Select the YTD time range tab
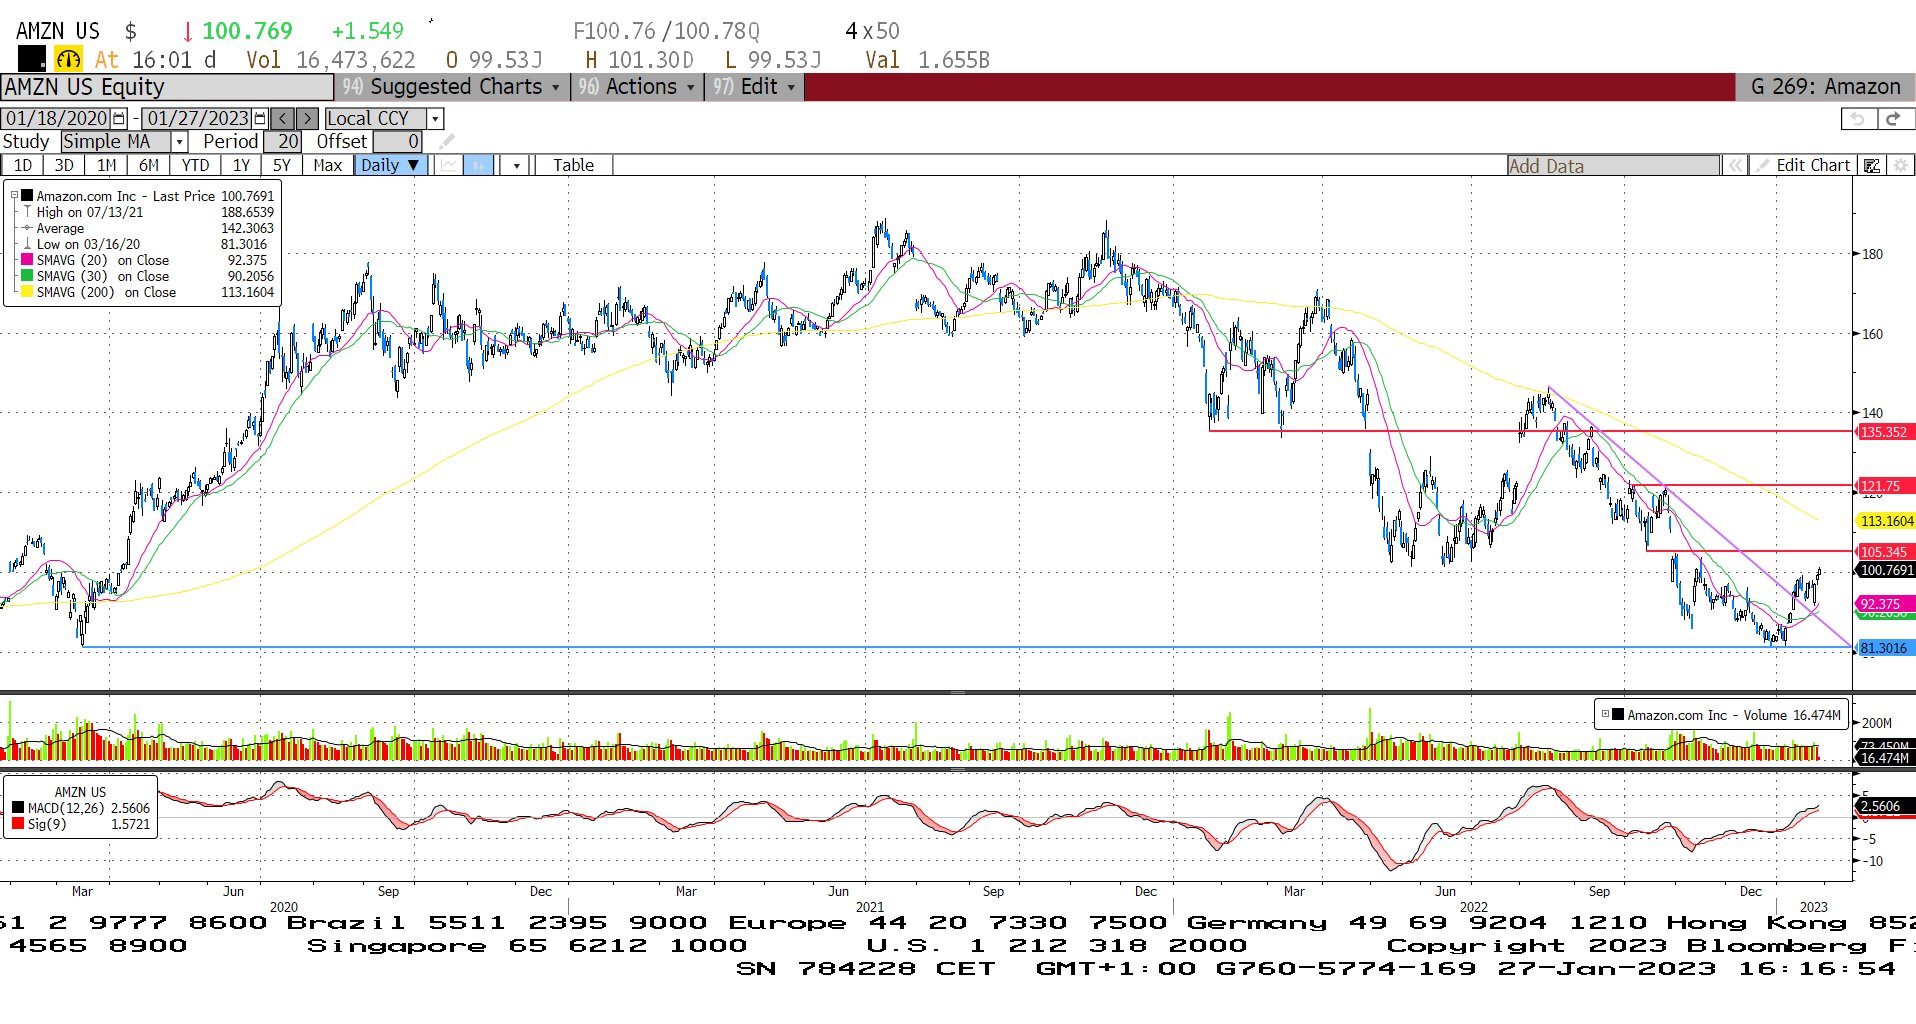This screenshot has height=1024, width=1916. (x=195, y=165)
